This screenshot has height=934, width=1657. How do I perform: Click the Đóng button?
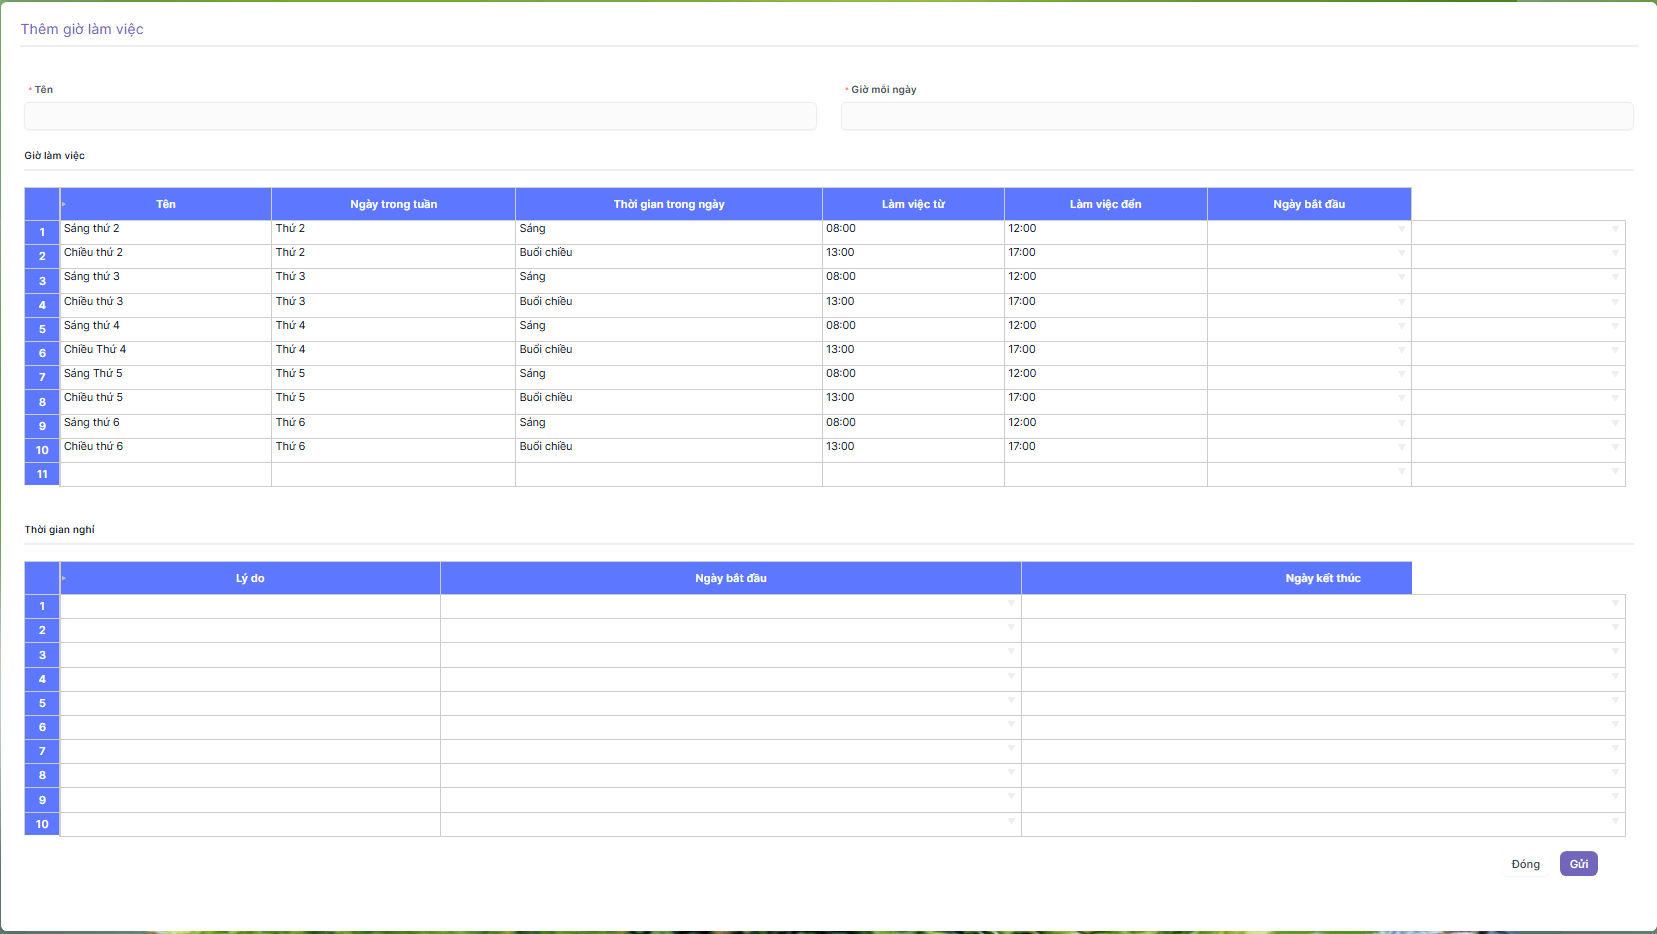1525,864
